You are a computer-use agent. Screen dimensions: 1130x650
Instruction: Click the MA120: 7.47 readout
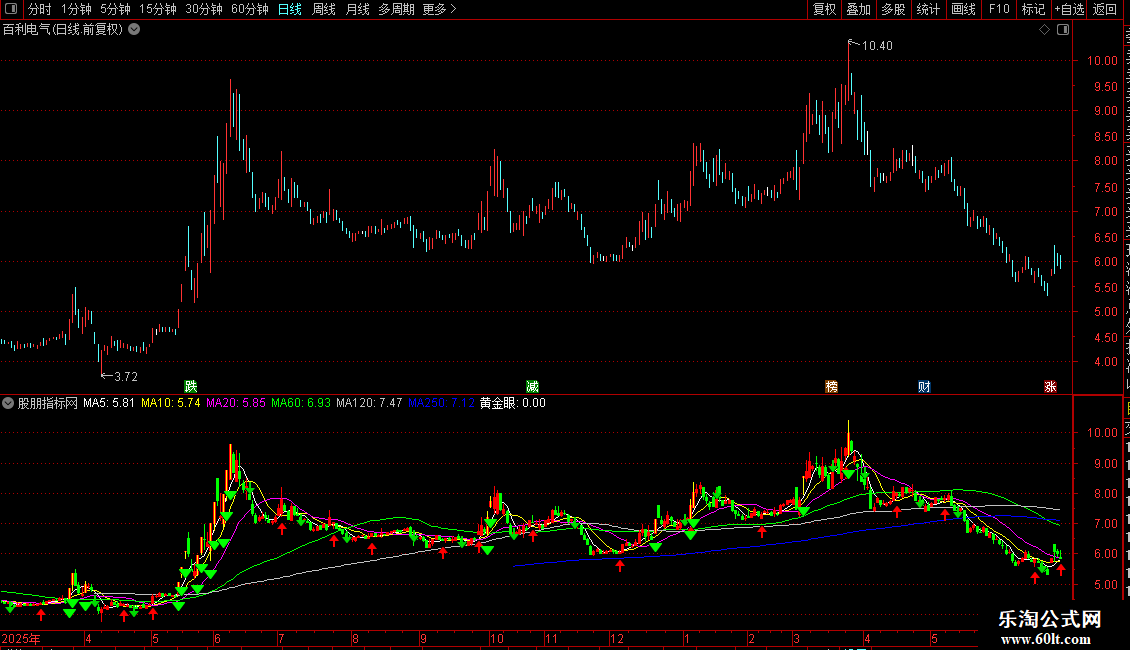coord(369,404)
